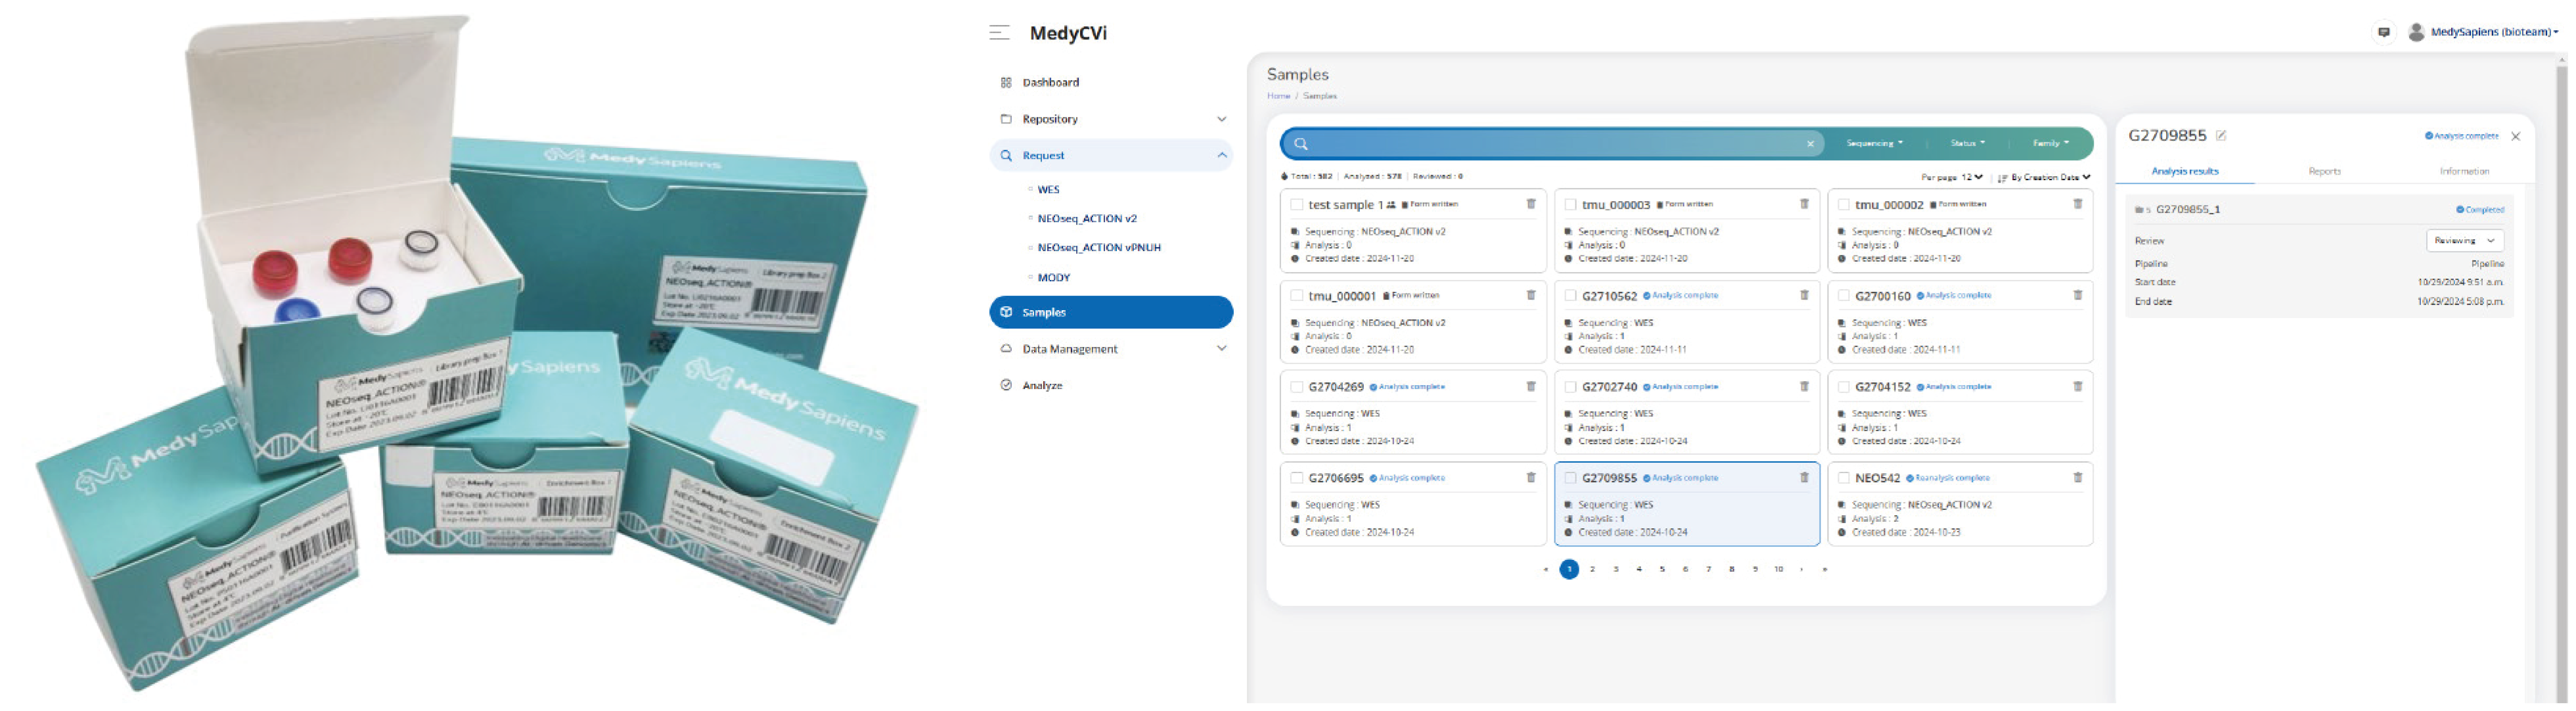The height and width of the screenshot is (711, 2576).
Task: Check the tmu_000003 checkbox
Action: pos(1569,205)
